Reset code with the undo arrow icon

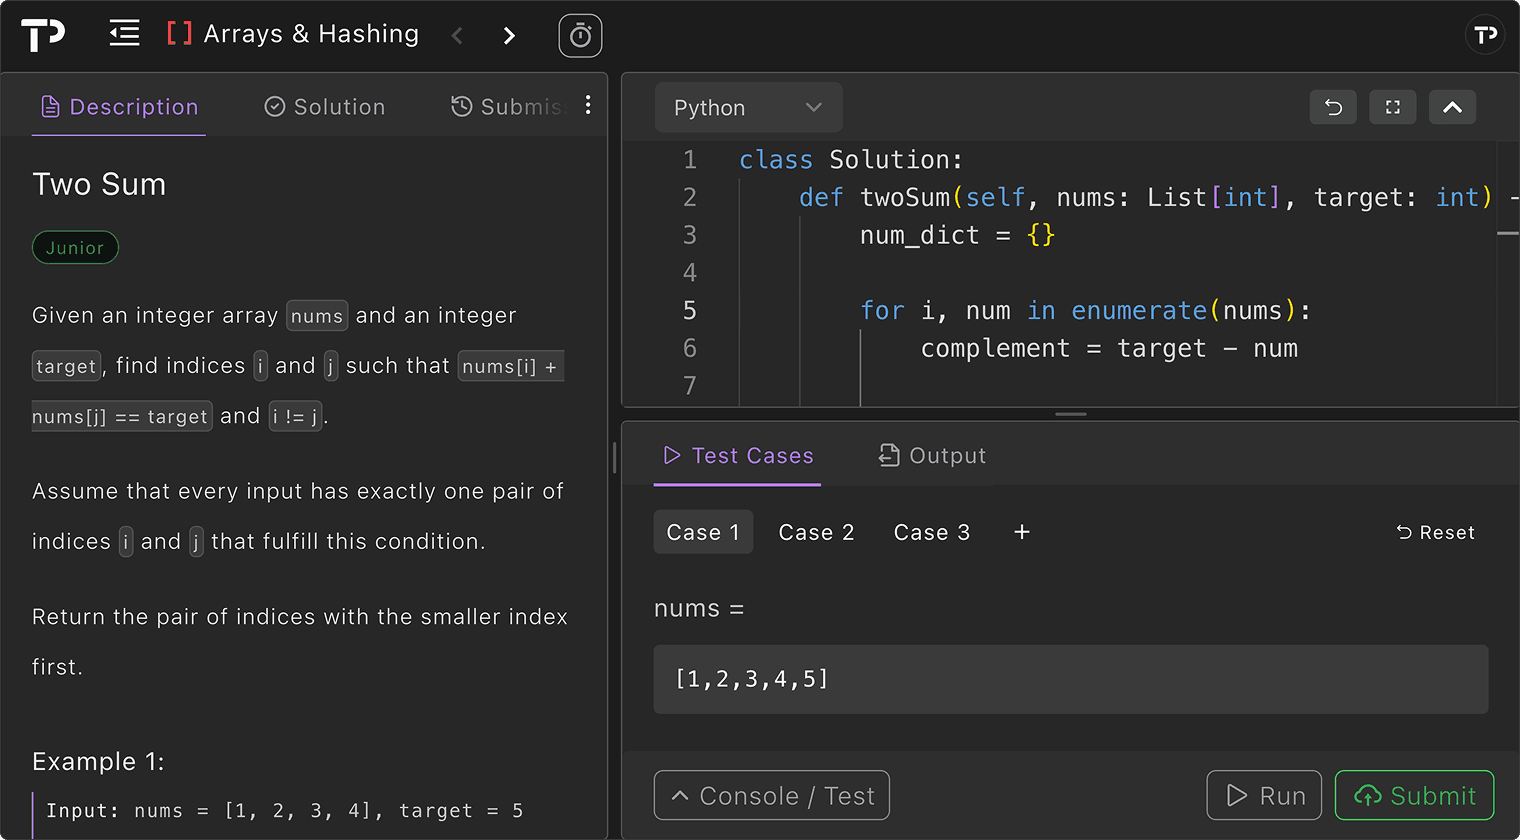coord(1333,107)
